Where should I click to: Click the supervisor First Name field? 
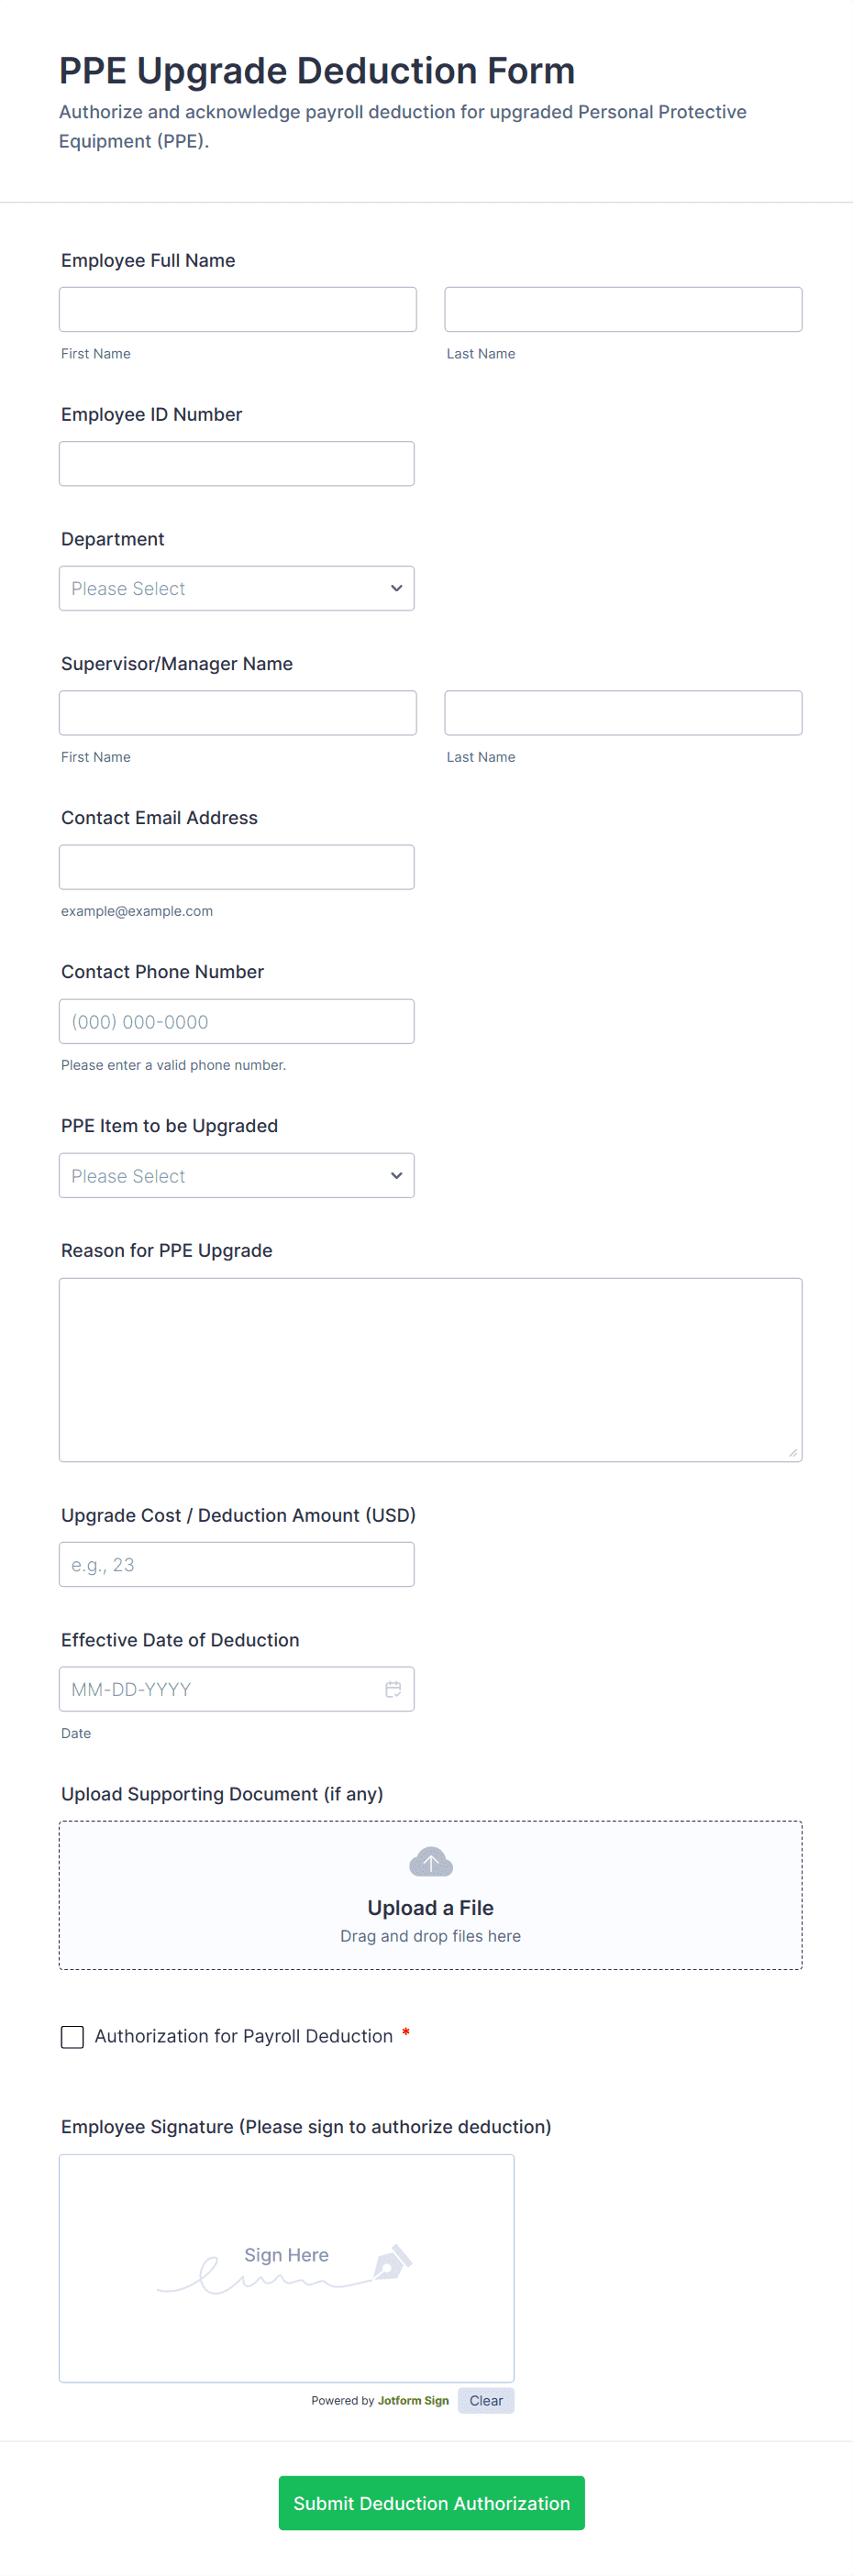[x=237, y=712]
